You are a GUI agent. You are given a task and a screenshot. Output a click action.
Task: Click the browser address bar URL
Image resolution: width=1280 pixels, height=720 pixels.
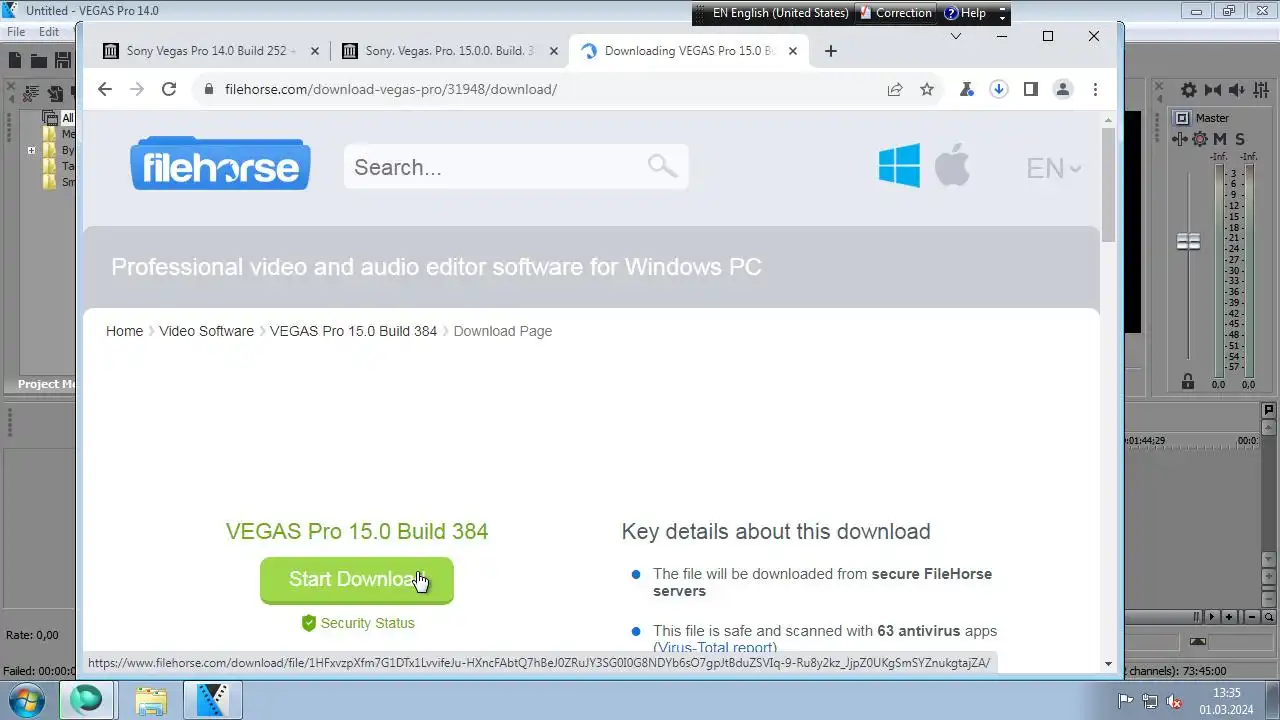391,89
